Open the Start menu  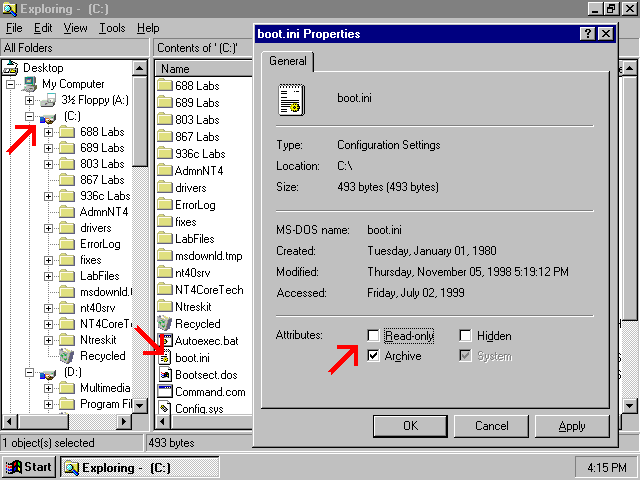point(29,467)
